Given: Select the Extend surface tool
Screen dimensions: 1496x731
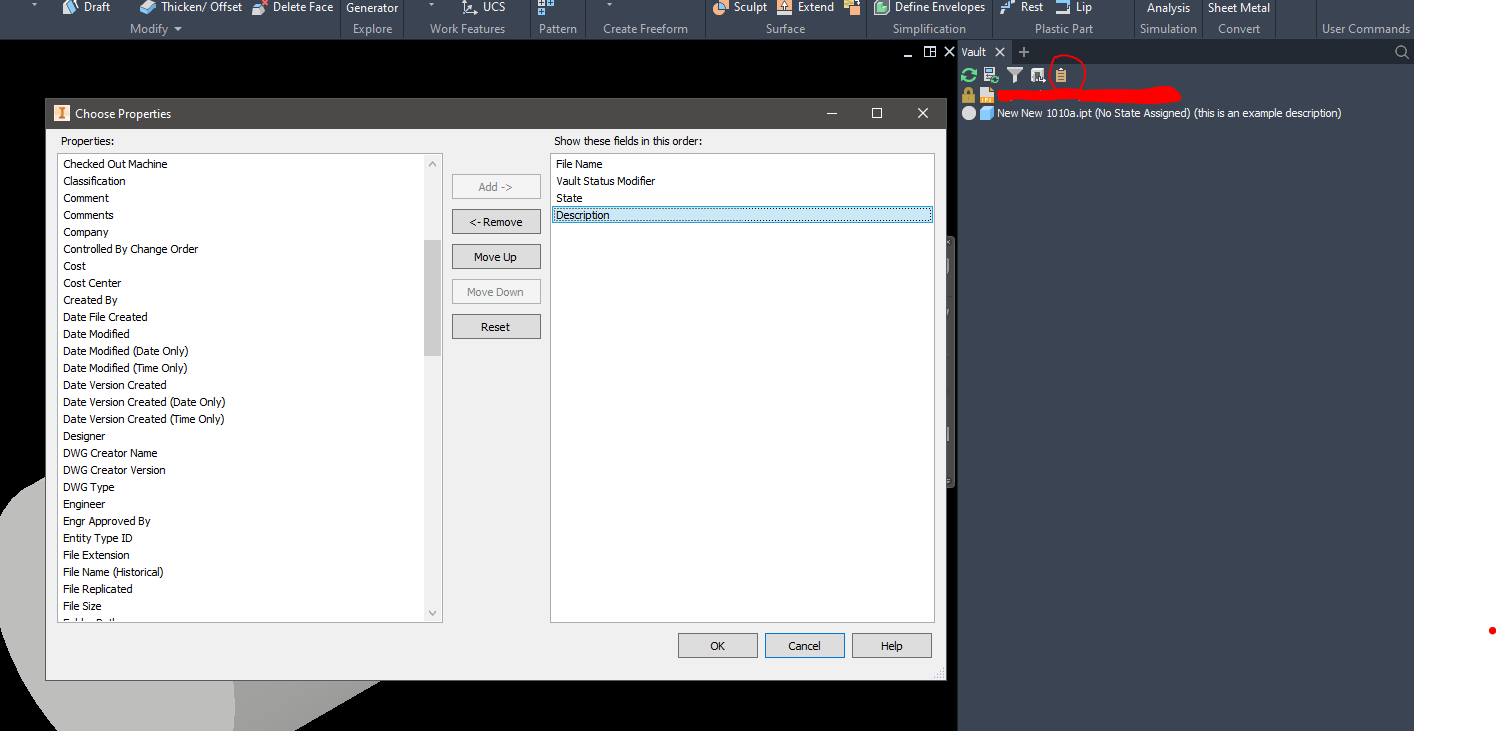Looking at the screenshot, I should point(805,7).
